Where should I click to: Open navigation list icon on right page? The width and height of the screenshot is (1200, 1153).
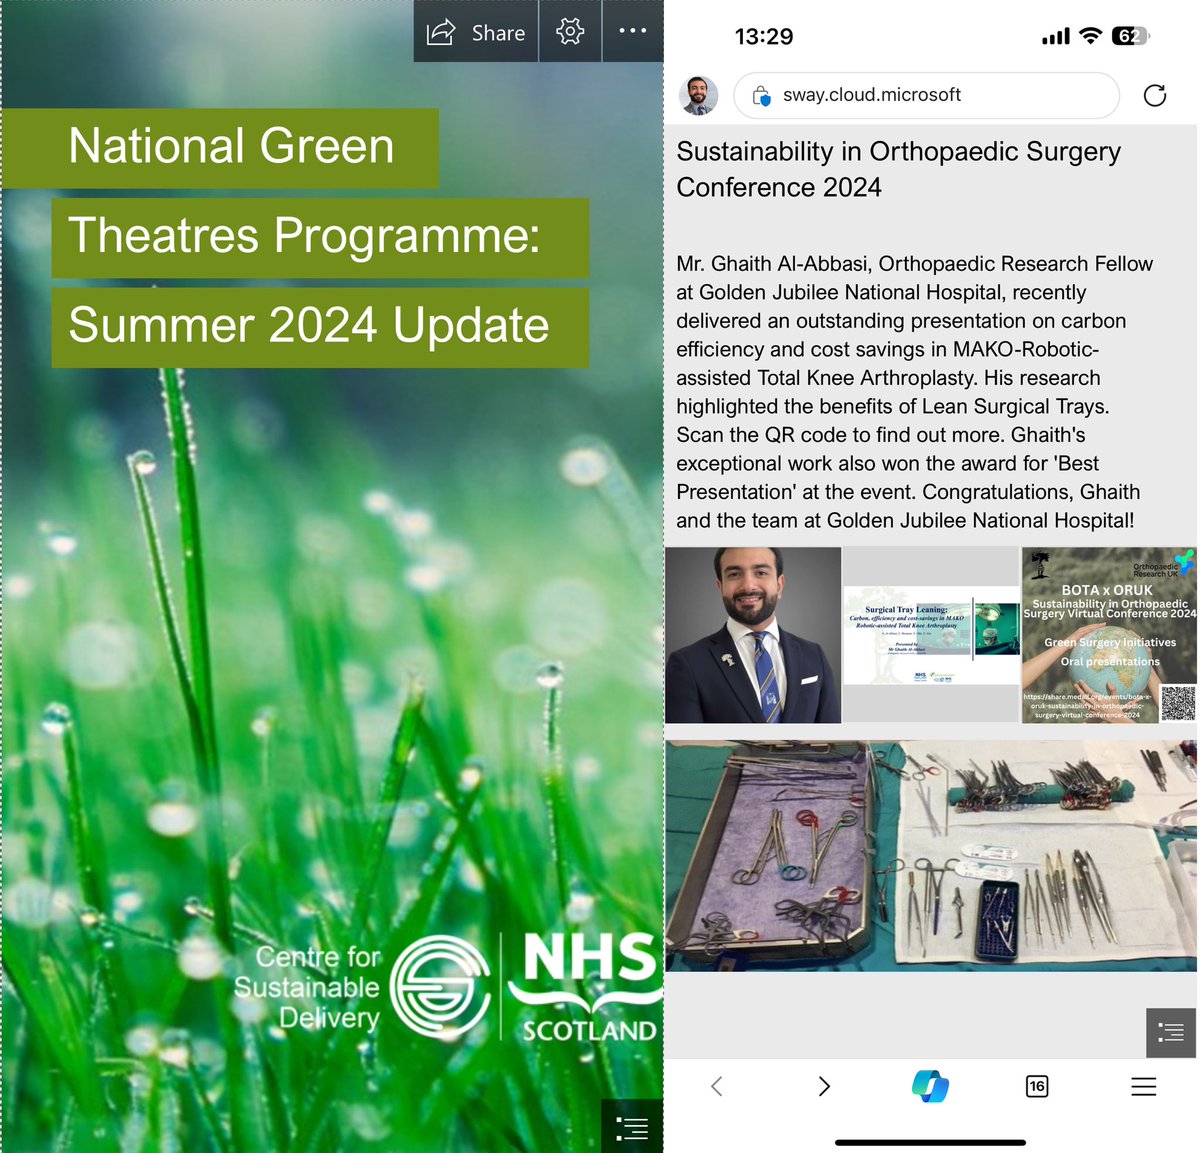coord(1170,1032)
